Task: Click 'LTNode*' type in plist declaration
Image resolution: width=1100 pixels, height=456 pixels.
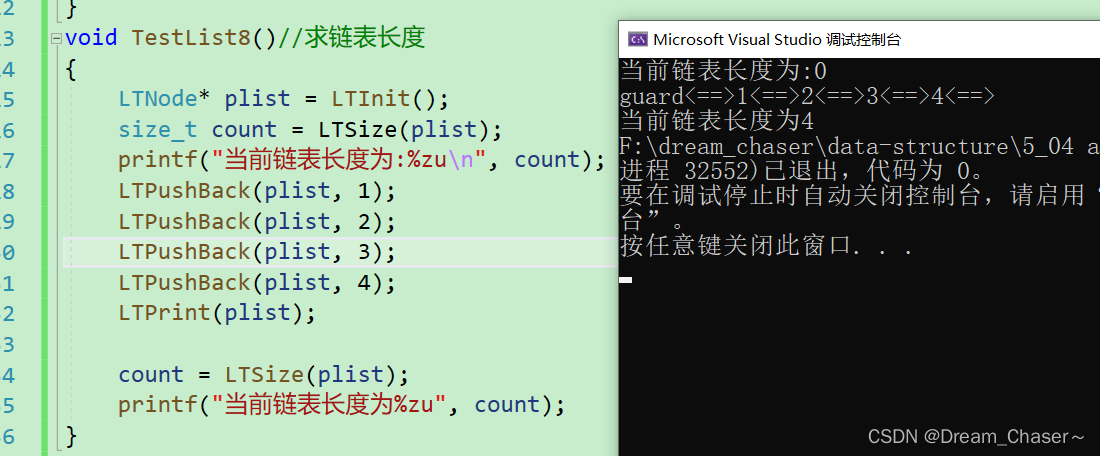Action: (x=164, y=99)
